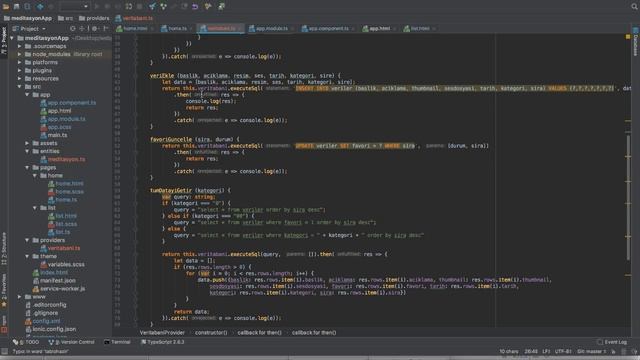Click the Synchronize toolbar icon
Image resolution: width=640 pixels, height=360 pixels.
tap(27, 7)
